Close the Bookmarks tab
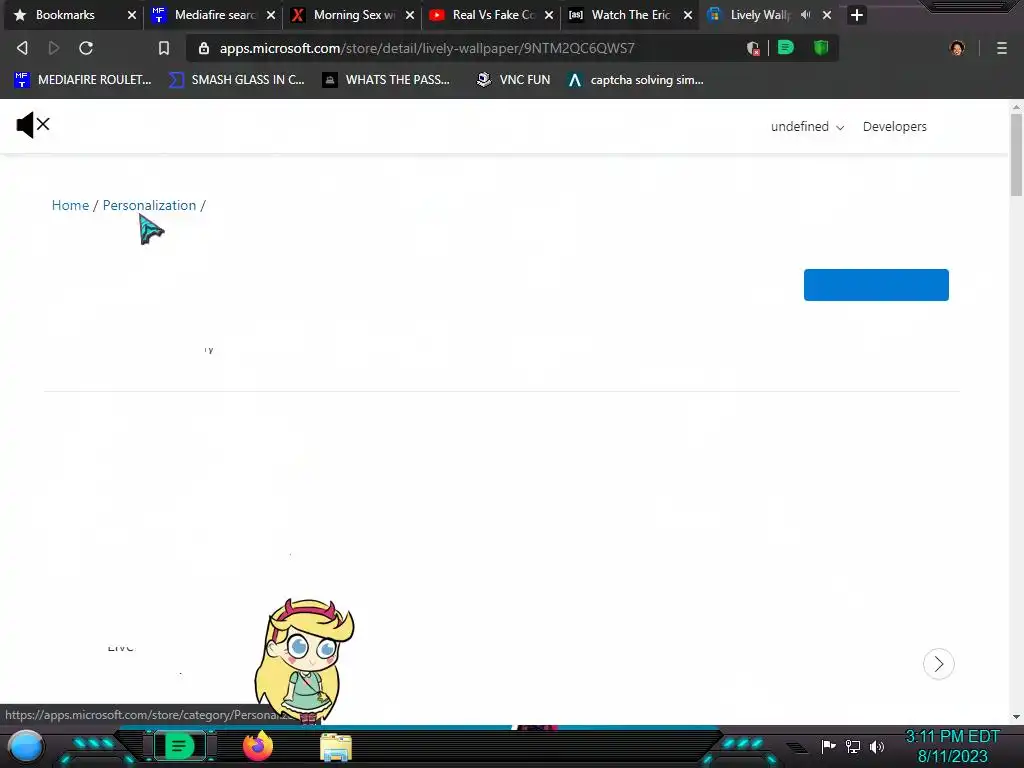This screenshot has width=1024, height=768. 131,14
